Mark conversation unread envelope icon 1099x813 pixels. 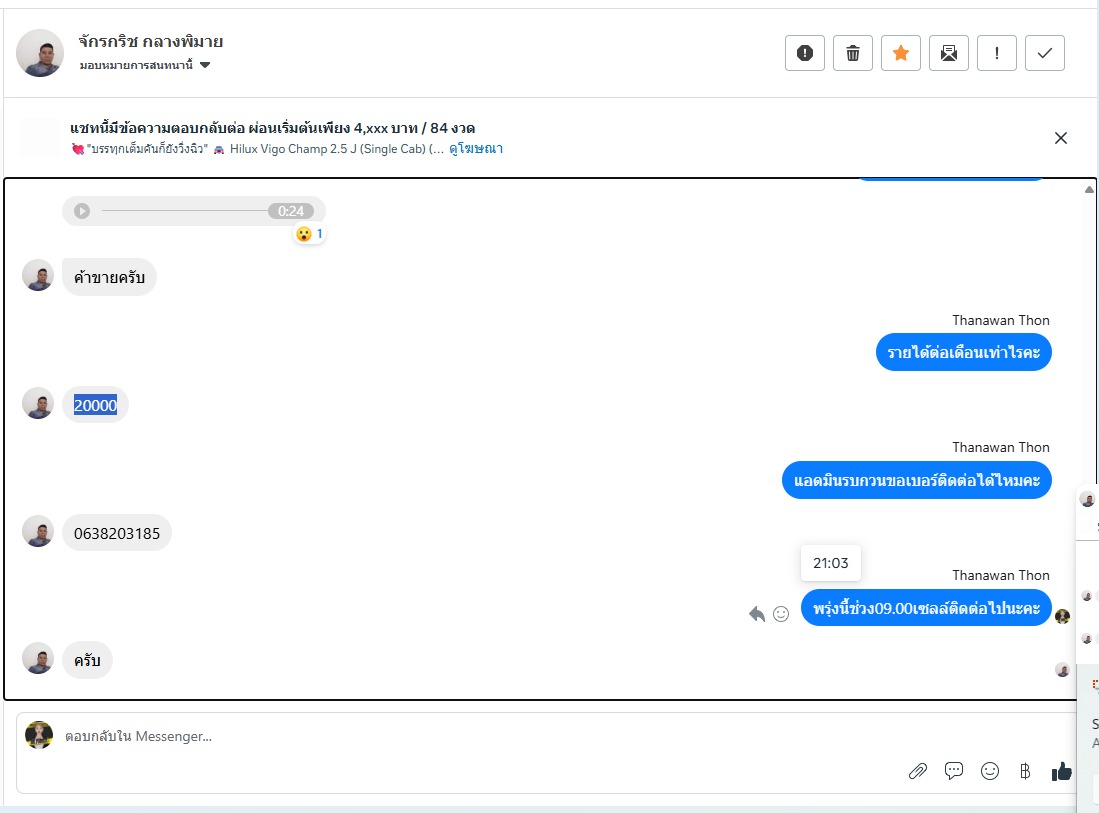(949, 53)
